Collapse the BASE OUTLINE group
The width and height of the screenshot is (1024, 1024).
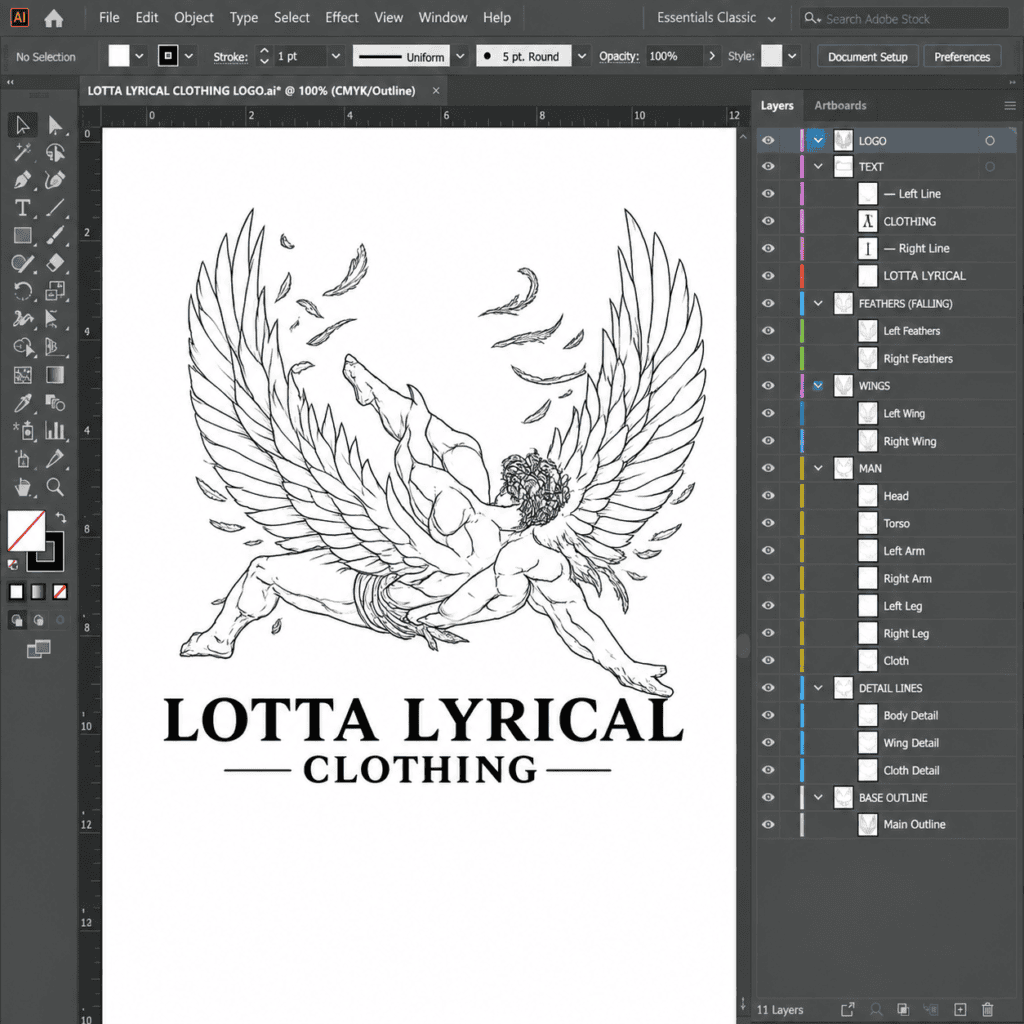click(818, 797)
